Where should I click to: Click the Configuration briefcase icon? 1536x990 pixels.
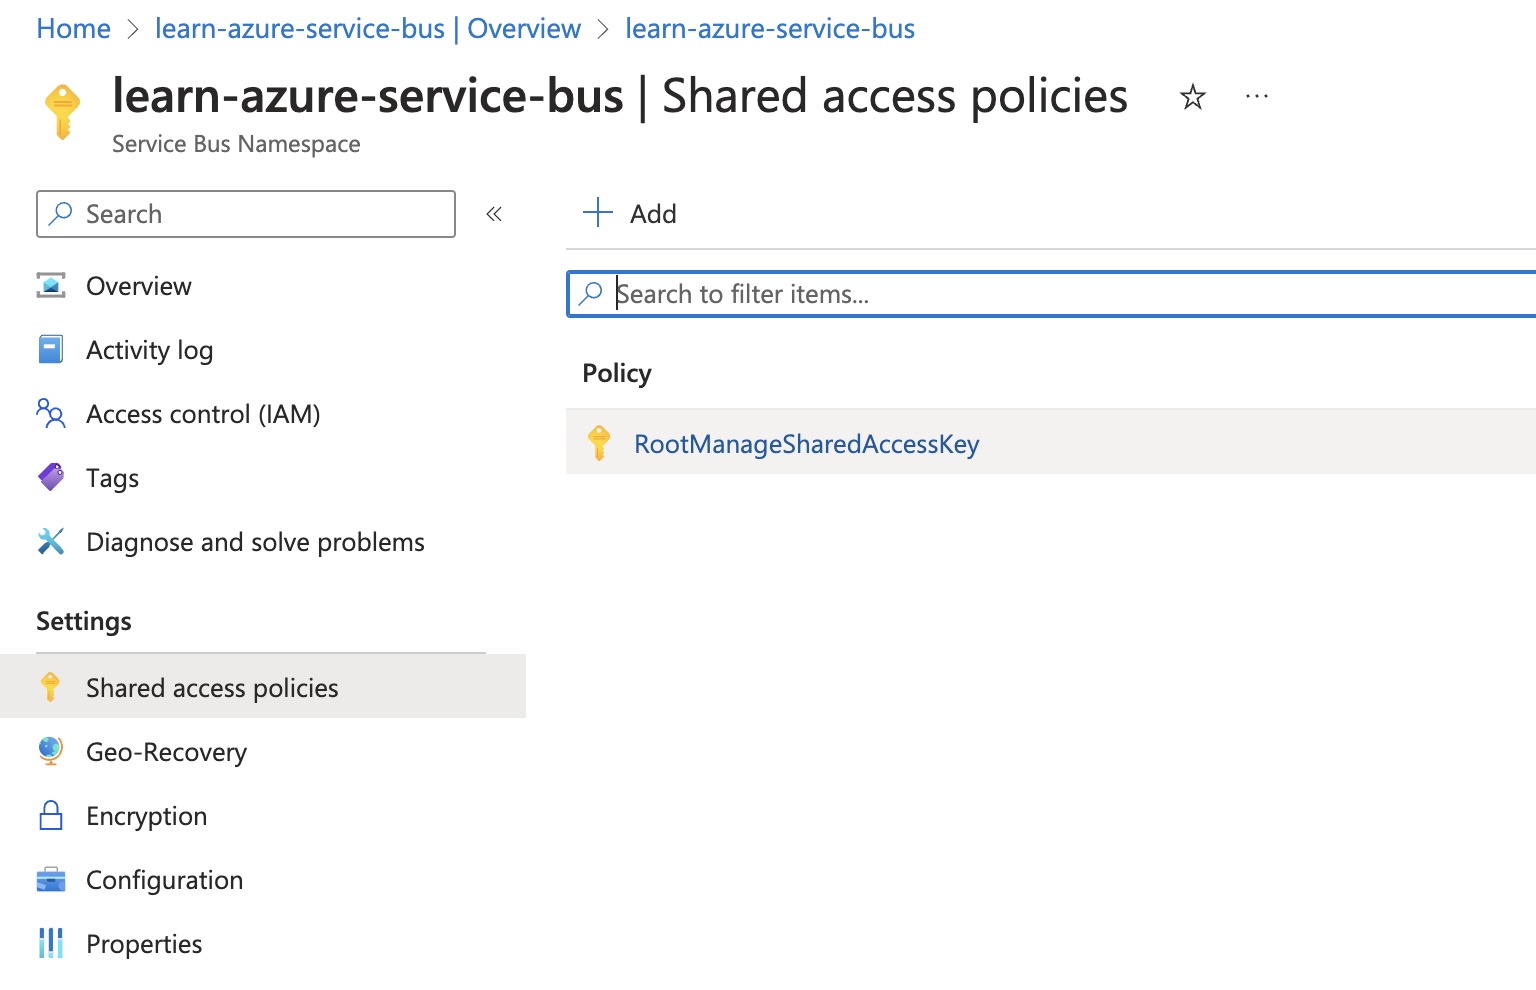[x=51, y=880]
